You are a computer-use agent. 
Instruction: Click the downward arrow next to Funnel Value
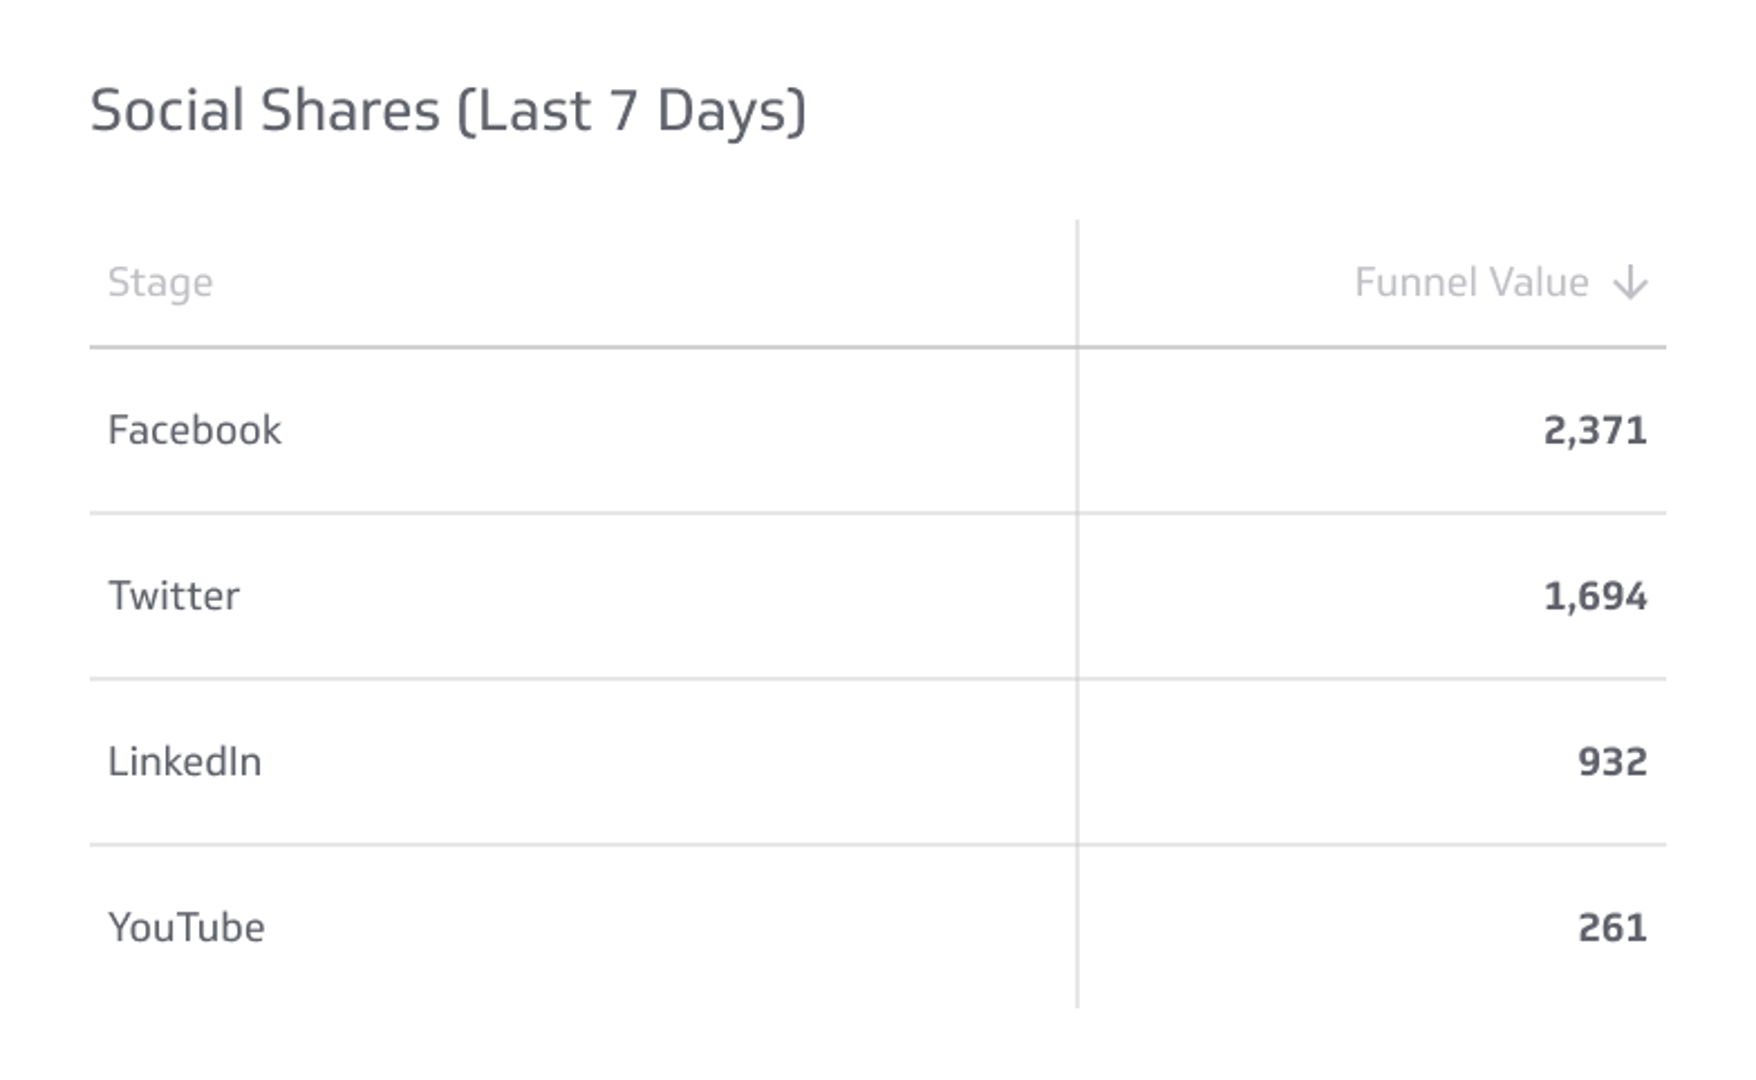1631,282
